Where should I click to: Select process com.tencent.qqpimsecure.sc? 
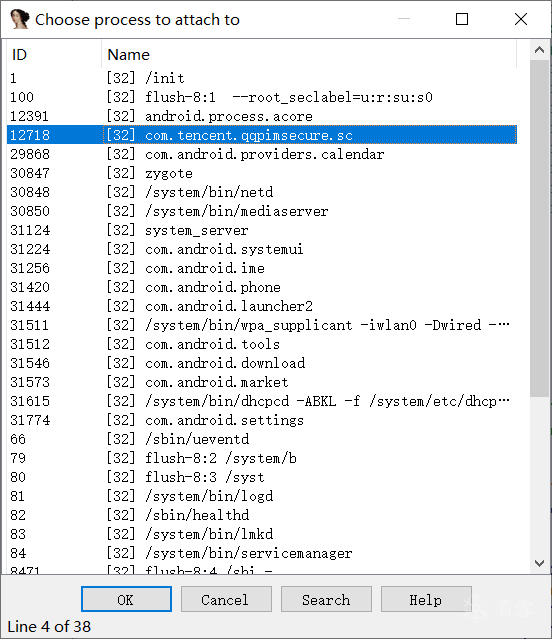[x=262, y=135]
